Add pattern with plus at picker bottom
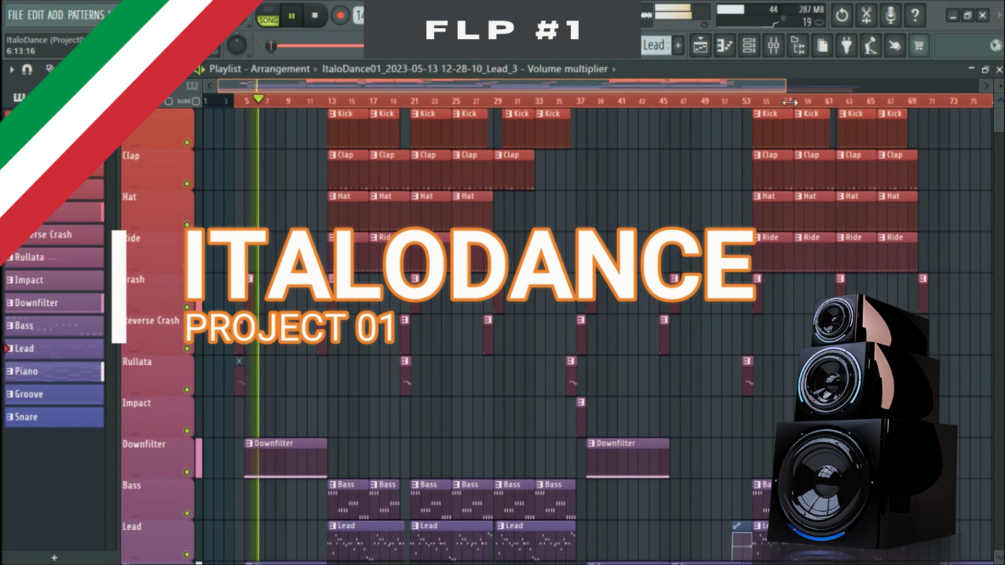 tap(54, 558)
